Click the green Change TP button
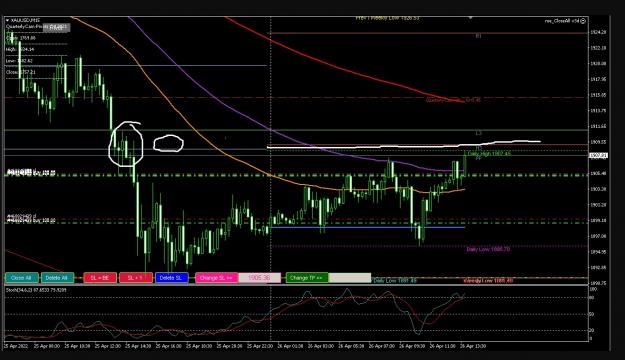Screen dimensions: 625x360 tap(307, 277)
